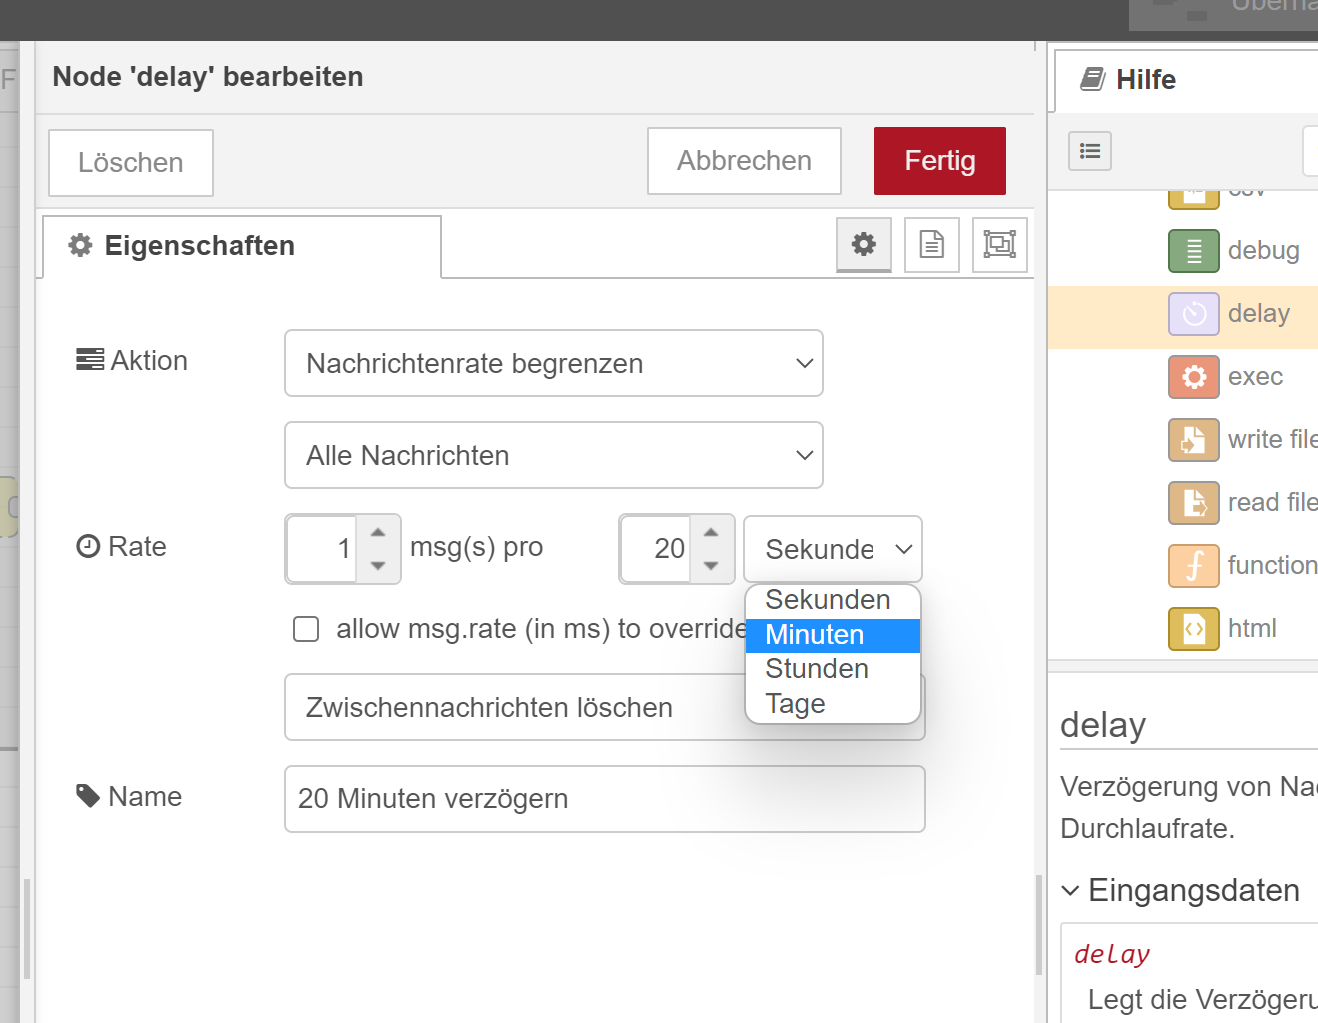Click the Rate clock icon label

(x=88, y=546)
